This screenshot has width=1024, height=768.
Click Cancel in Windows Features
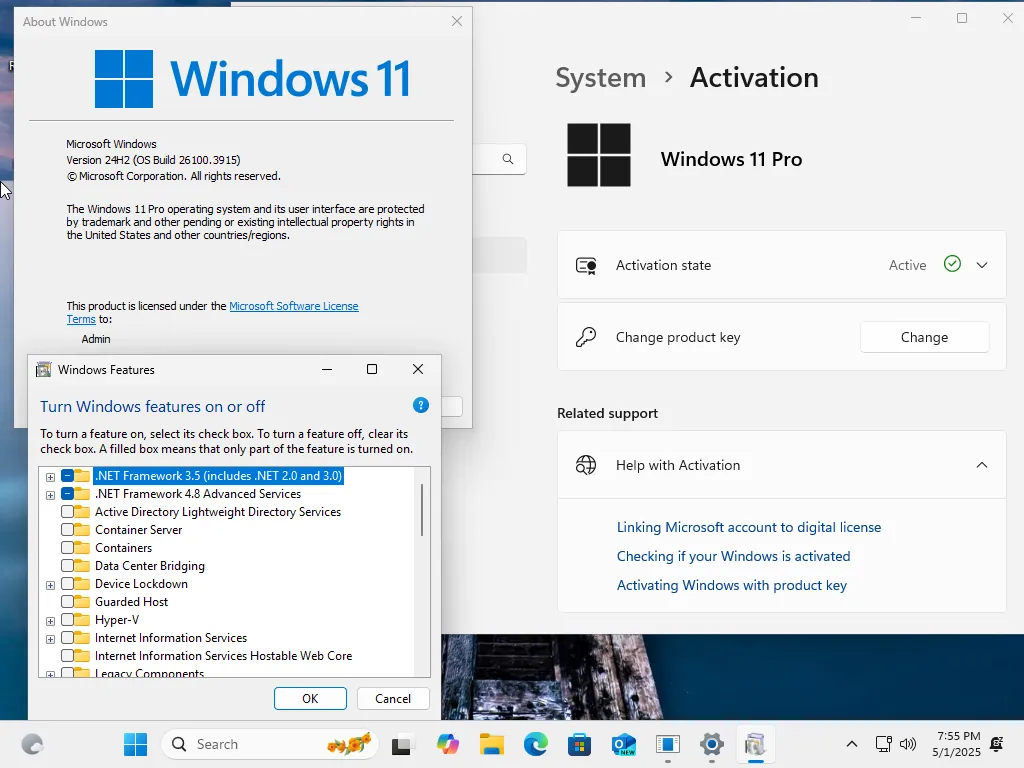(x=393, y=698)
